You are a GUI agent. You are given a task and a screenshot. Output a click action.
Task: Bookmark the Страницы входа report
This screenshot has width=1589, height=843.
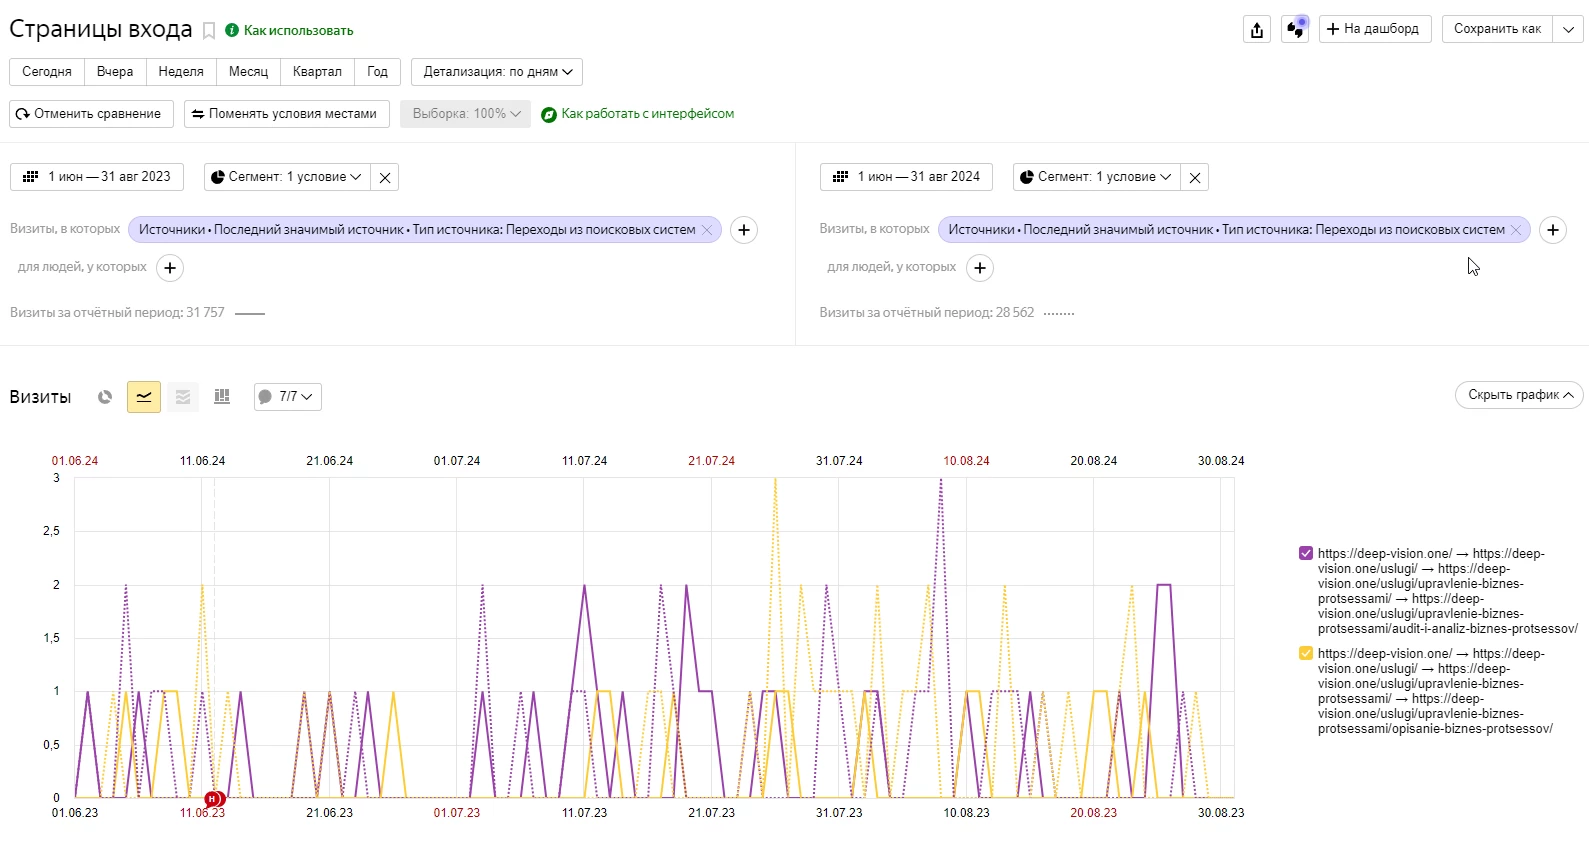coord(209,31)
